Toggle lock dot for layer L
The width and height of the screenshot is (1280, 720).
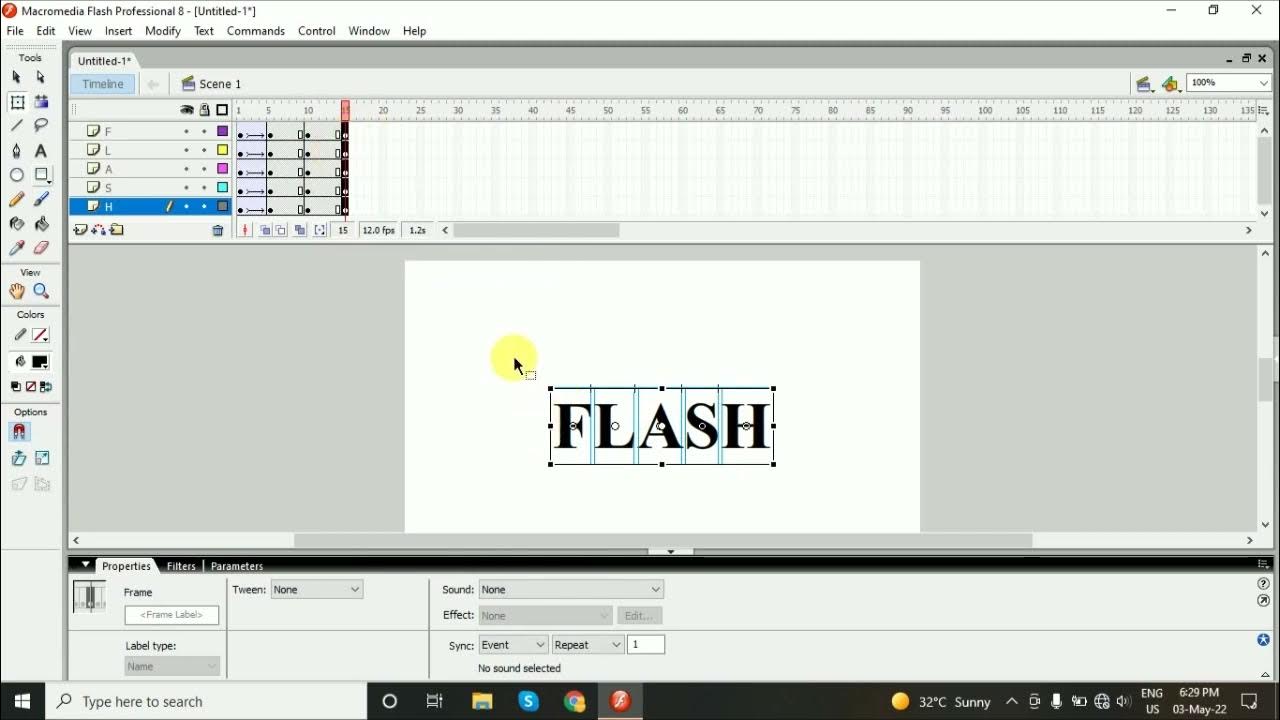point(204,150)
